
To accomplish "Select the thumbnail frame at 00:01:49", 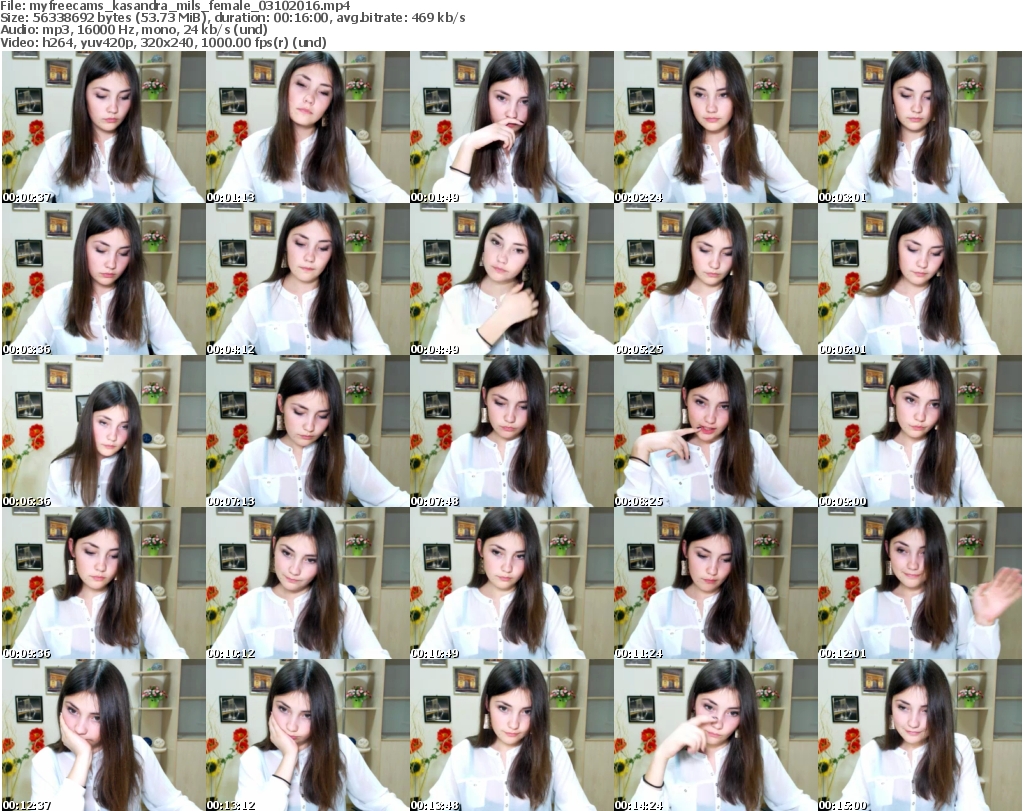I will coord(511,127).
